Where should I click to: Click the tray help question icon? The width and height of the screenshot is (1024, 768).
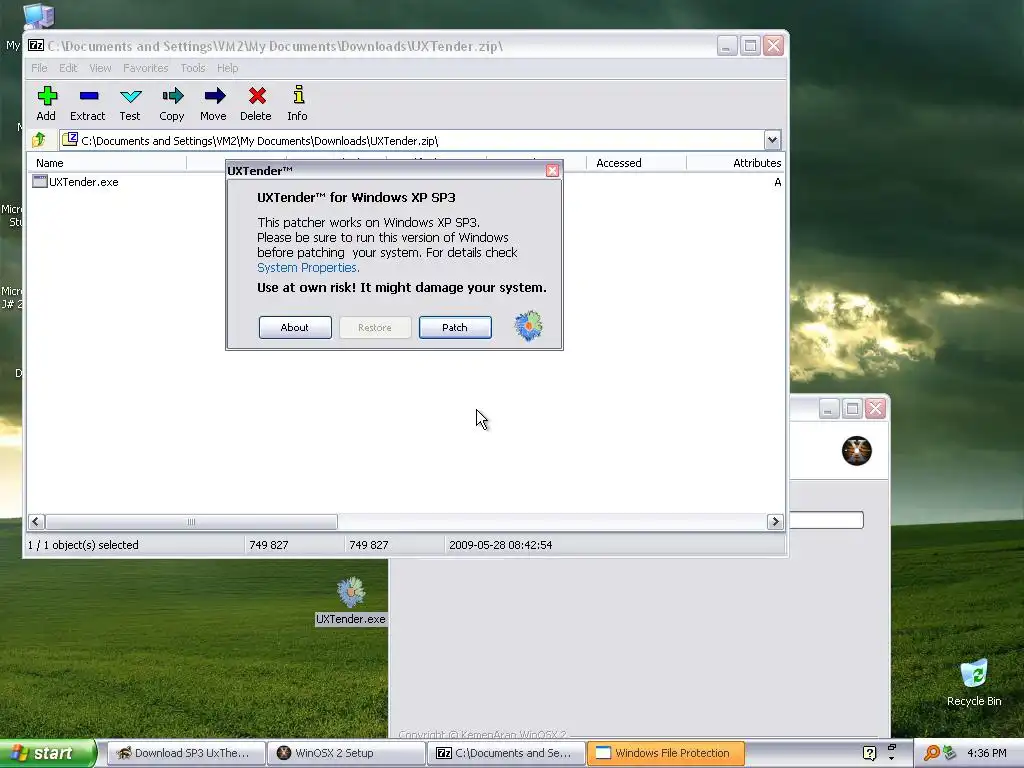(x=869, y=753)
